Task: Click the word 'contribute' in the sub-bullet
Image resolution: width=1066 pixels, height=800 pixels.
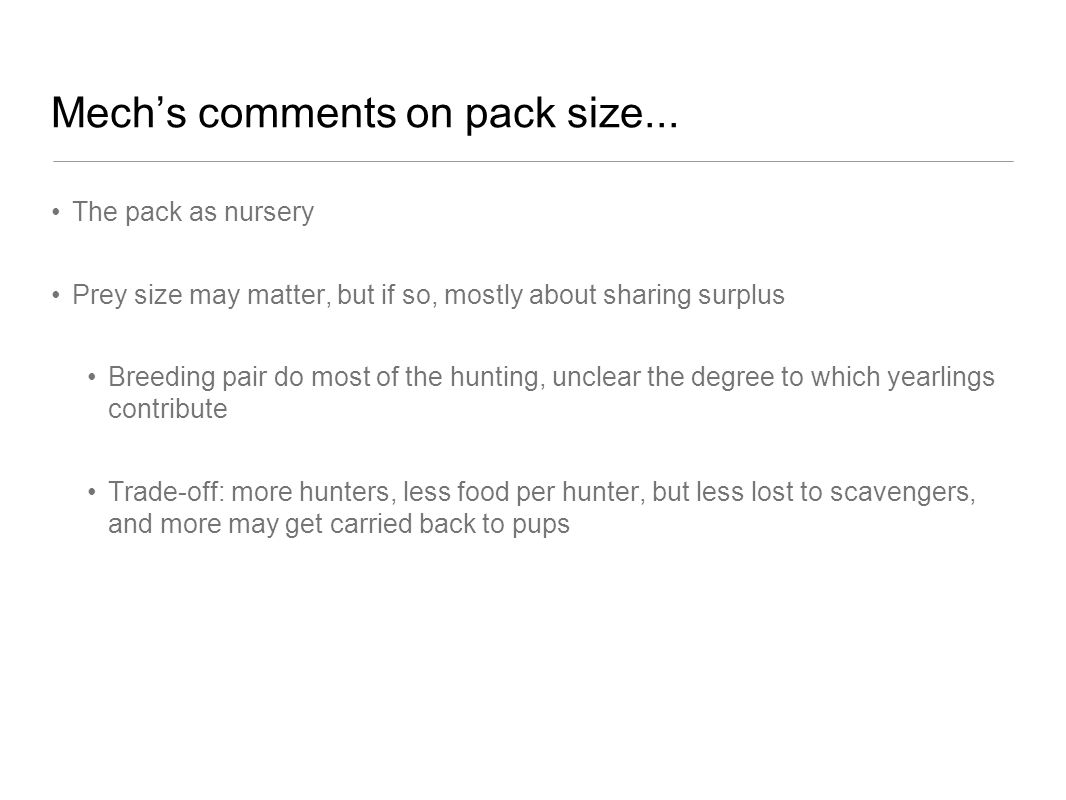Action: tap(168, 409)
